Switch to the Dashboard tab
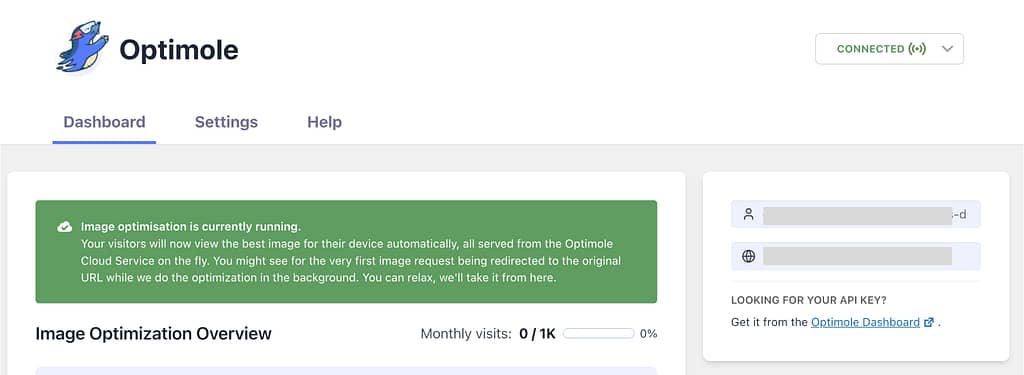The image size is (1024, 375). point(104,122)
